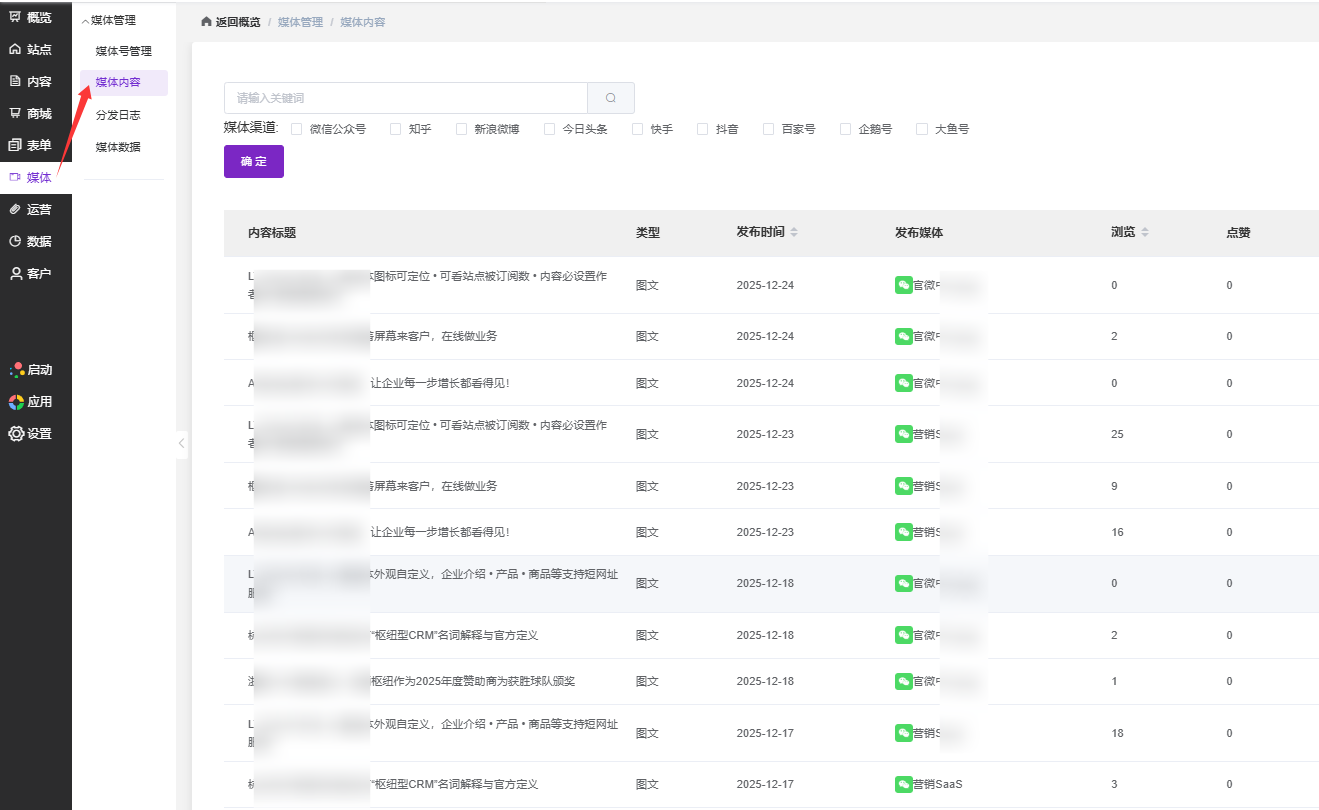This screenshot has width=1319, height=810.
Task: Tick the 今日头条 checkbox
Action: (x=549, y=129)
